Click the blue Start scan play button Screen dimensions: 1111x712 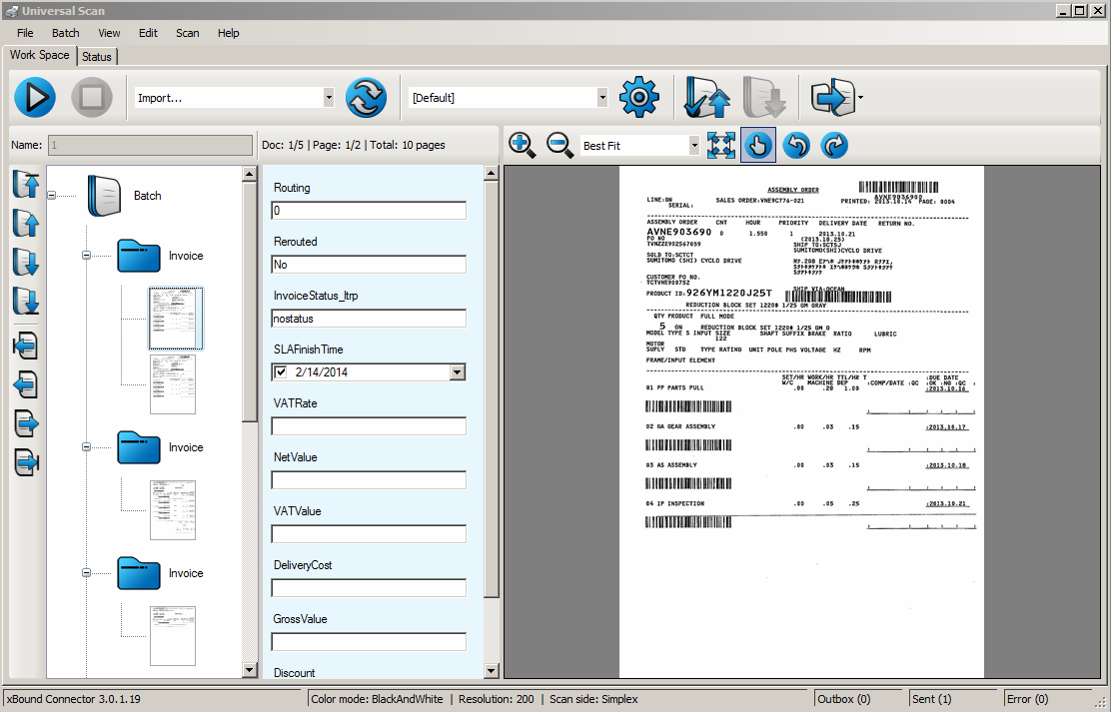[35, 98]
